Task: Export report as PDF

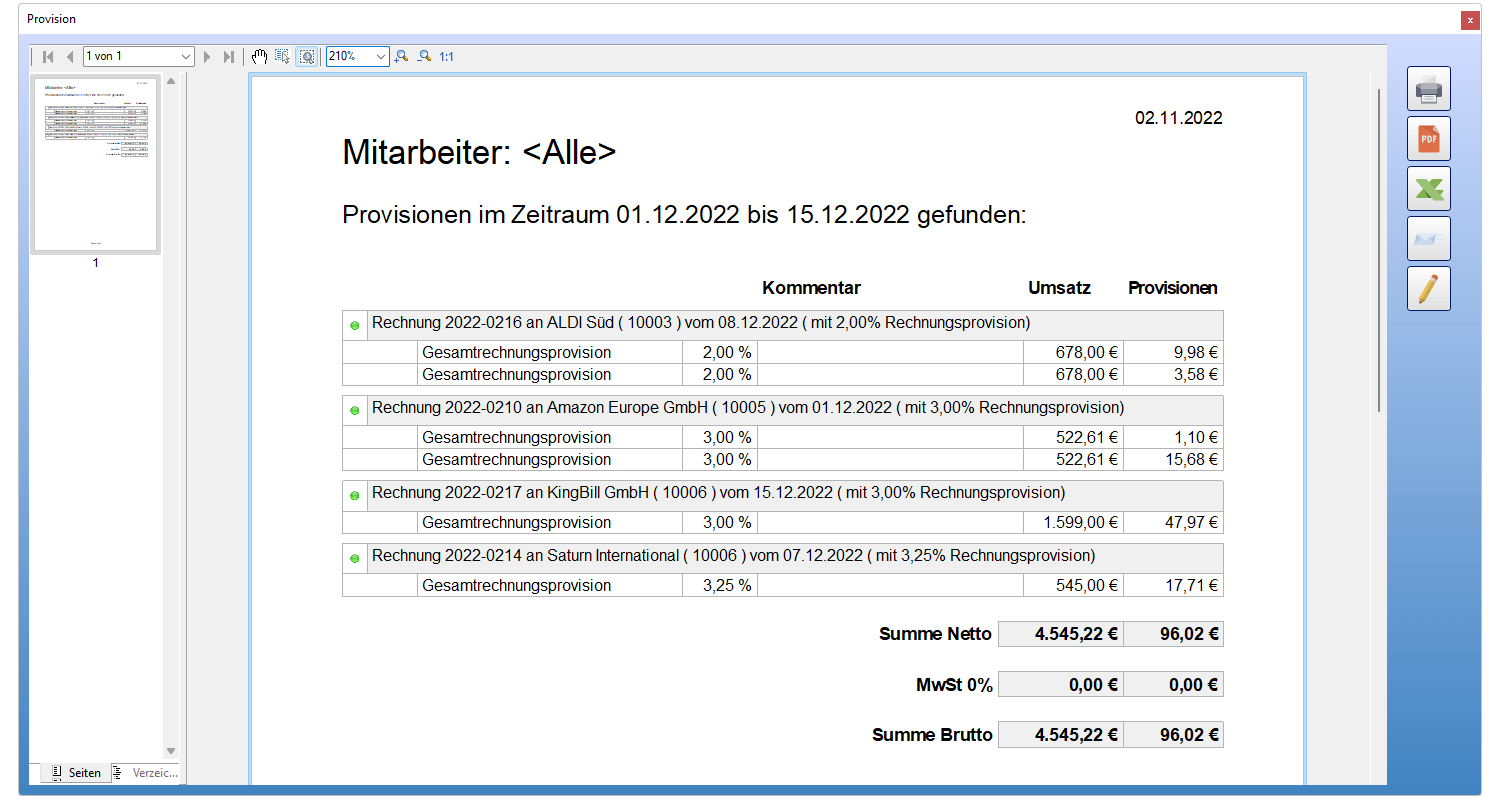Action: pyautogui.click(x=1429, y=139)
